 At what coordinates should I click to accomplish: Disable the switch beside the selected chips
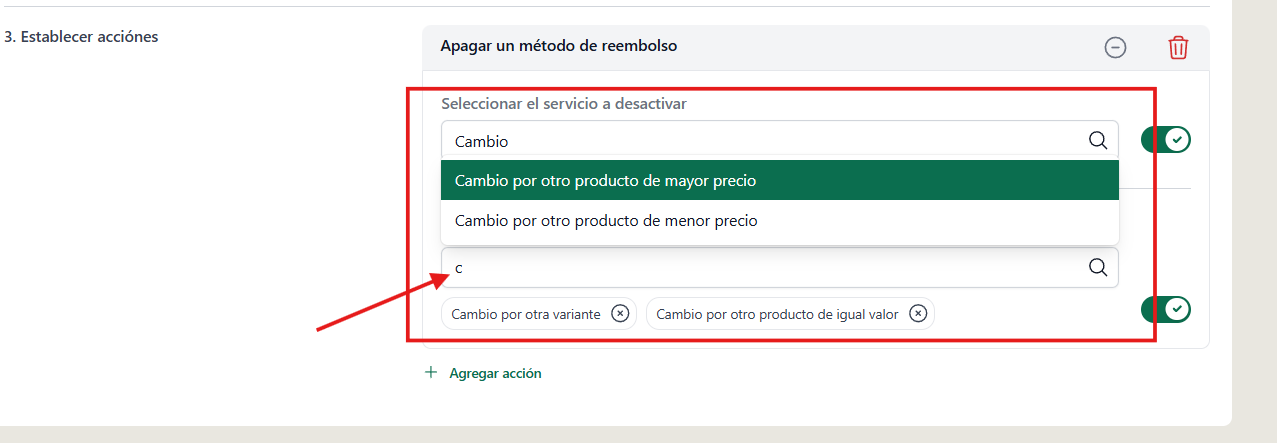tap(1166, 310)
